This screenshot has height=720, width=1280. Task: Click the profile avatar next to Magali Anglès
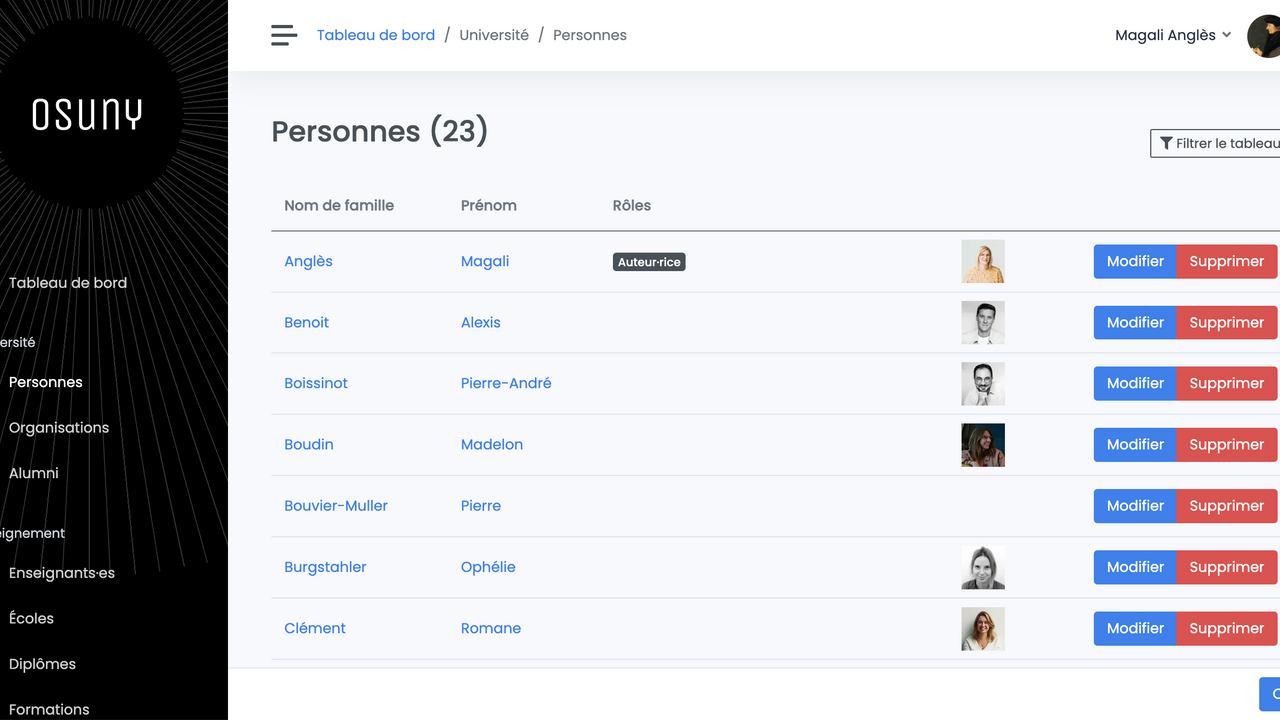click(1263, 35)
